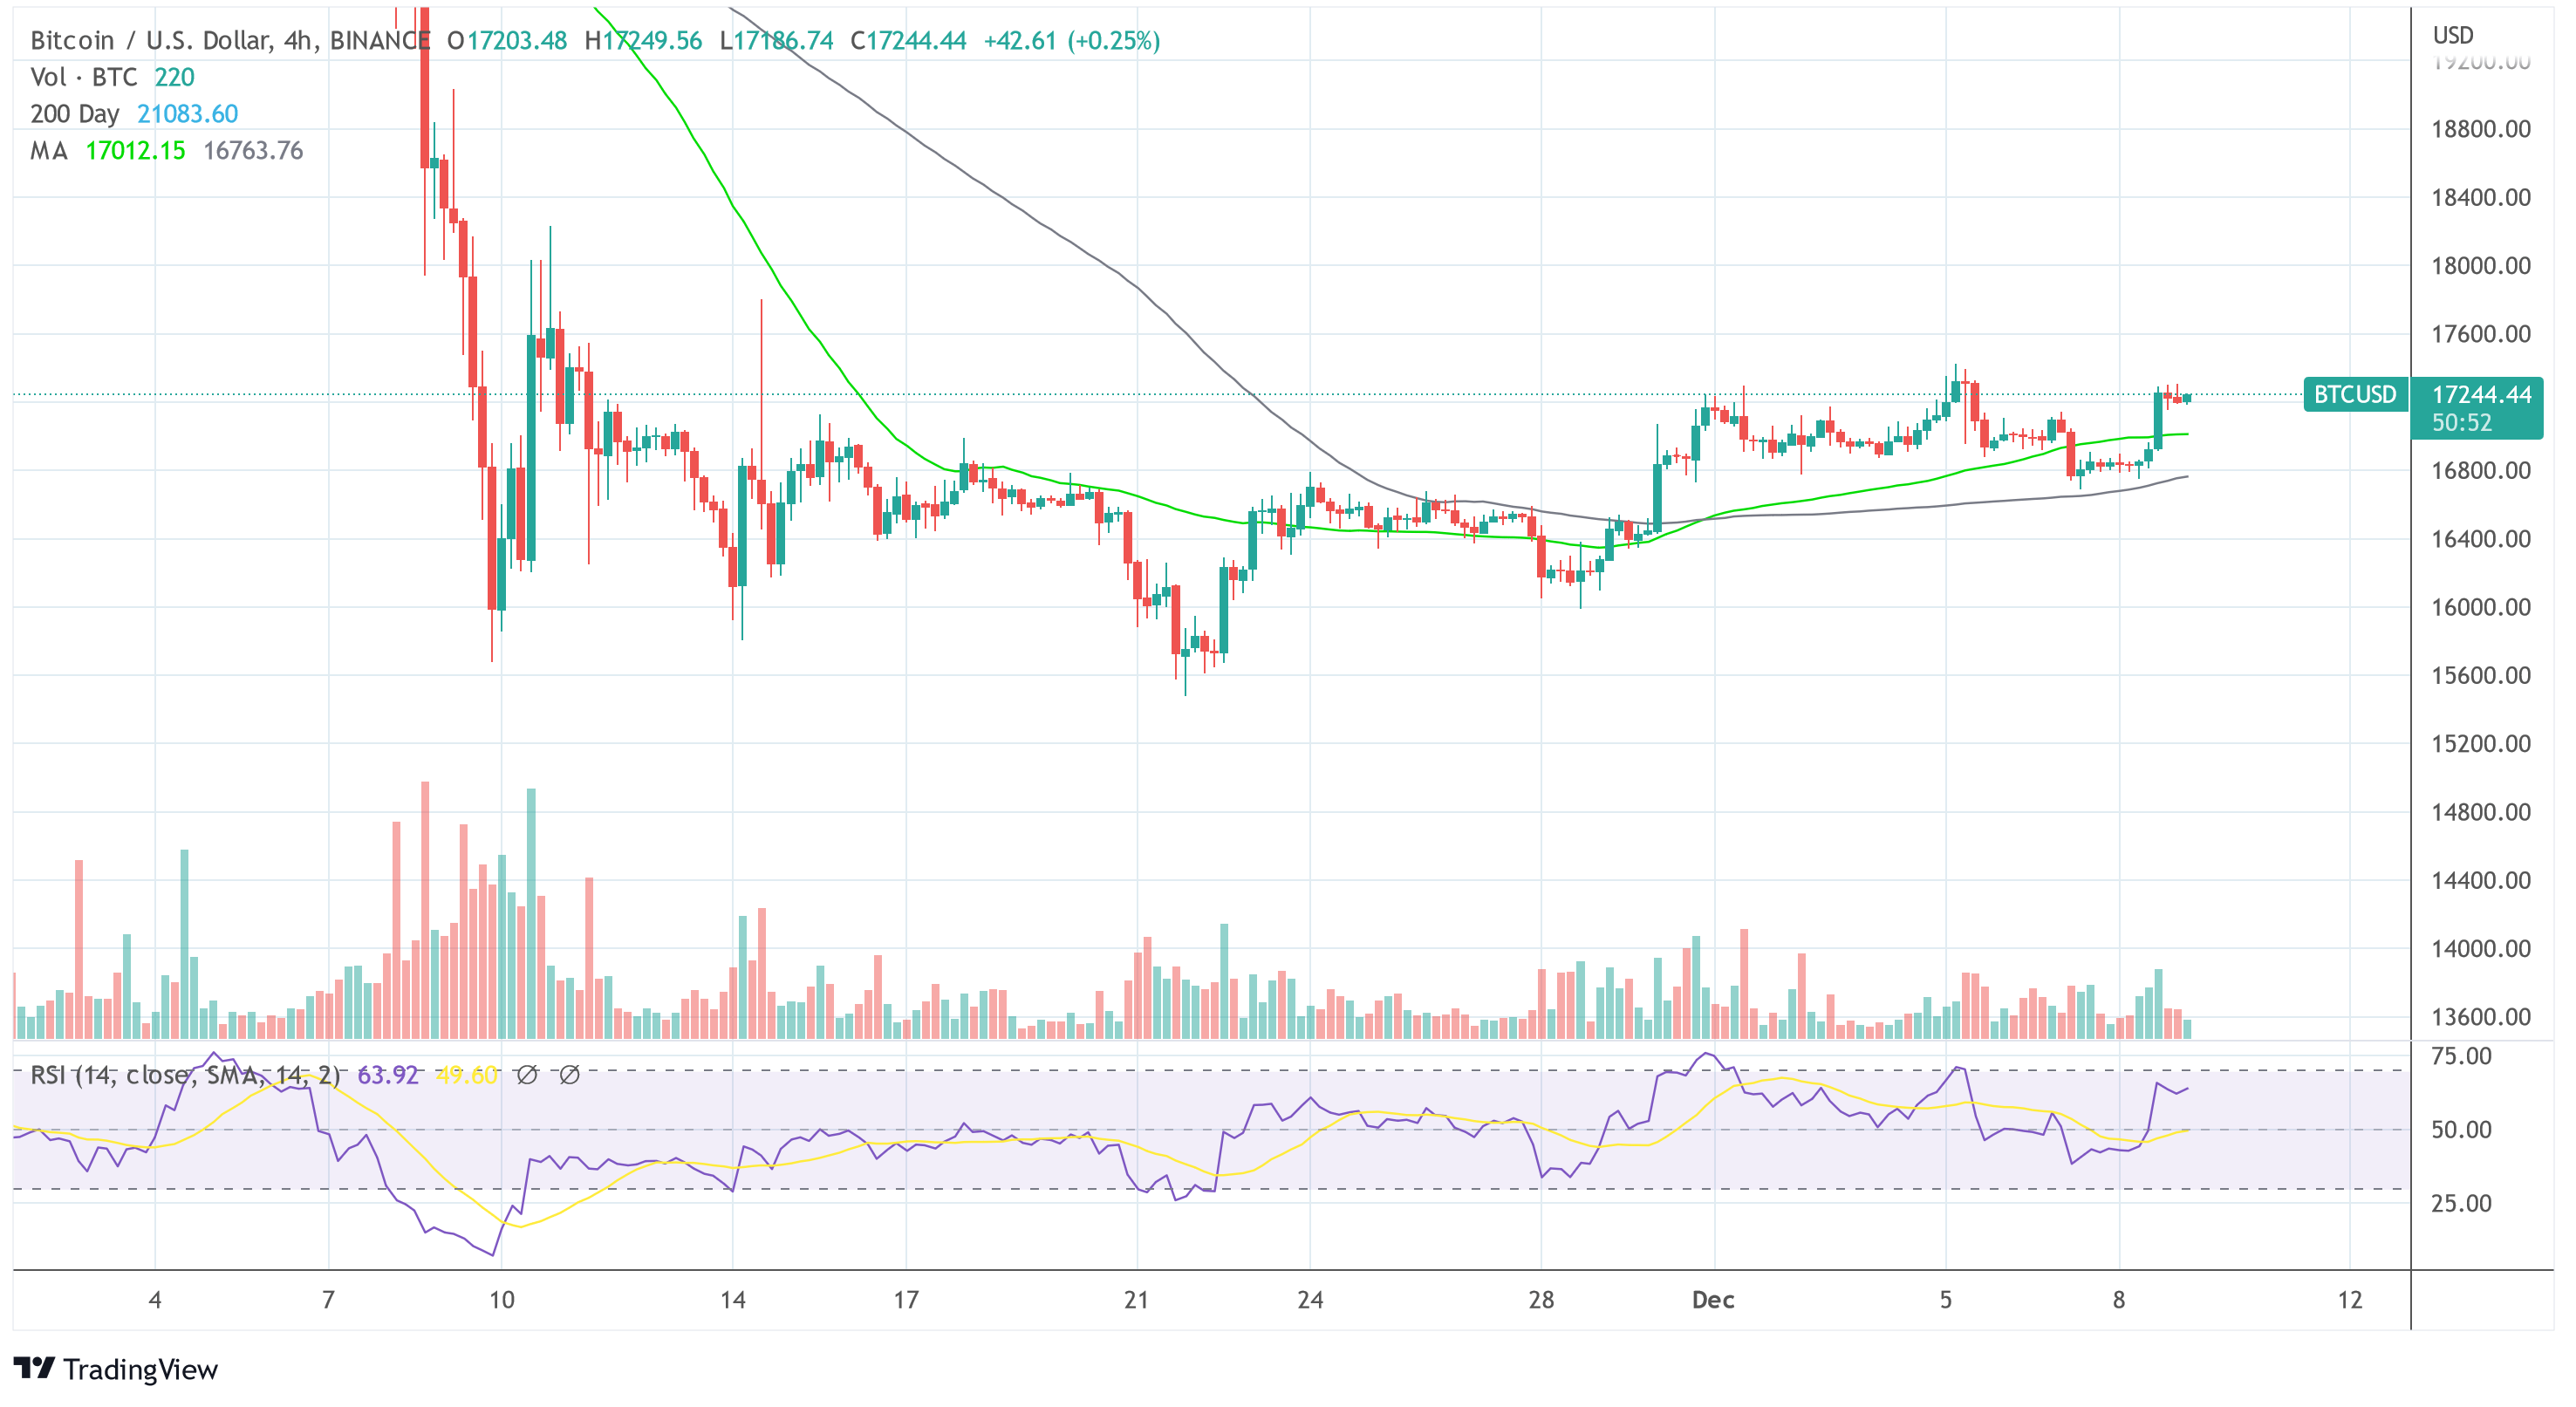Click the green MA value 17012.15
Screen dimensions: 2576x1407
click(135, 151)
